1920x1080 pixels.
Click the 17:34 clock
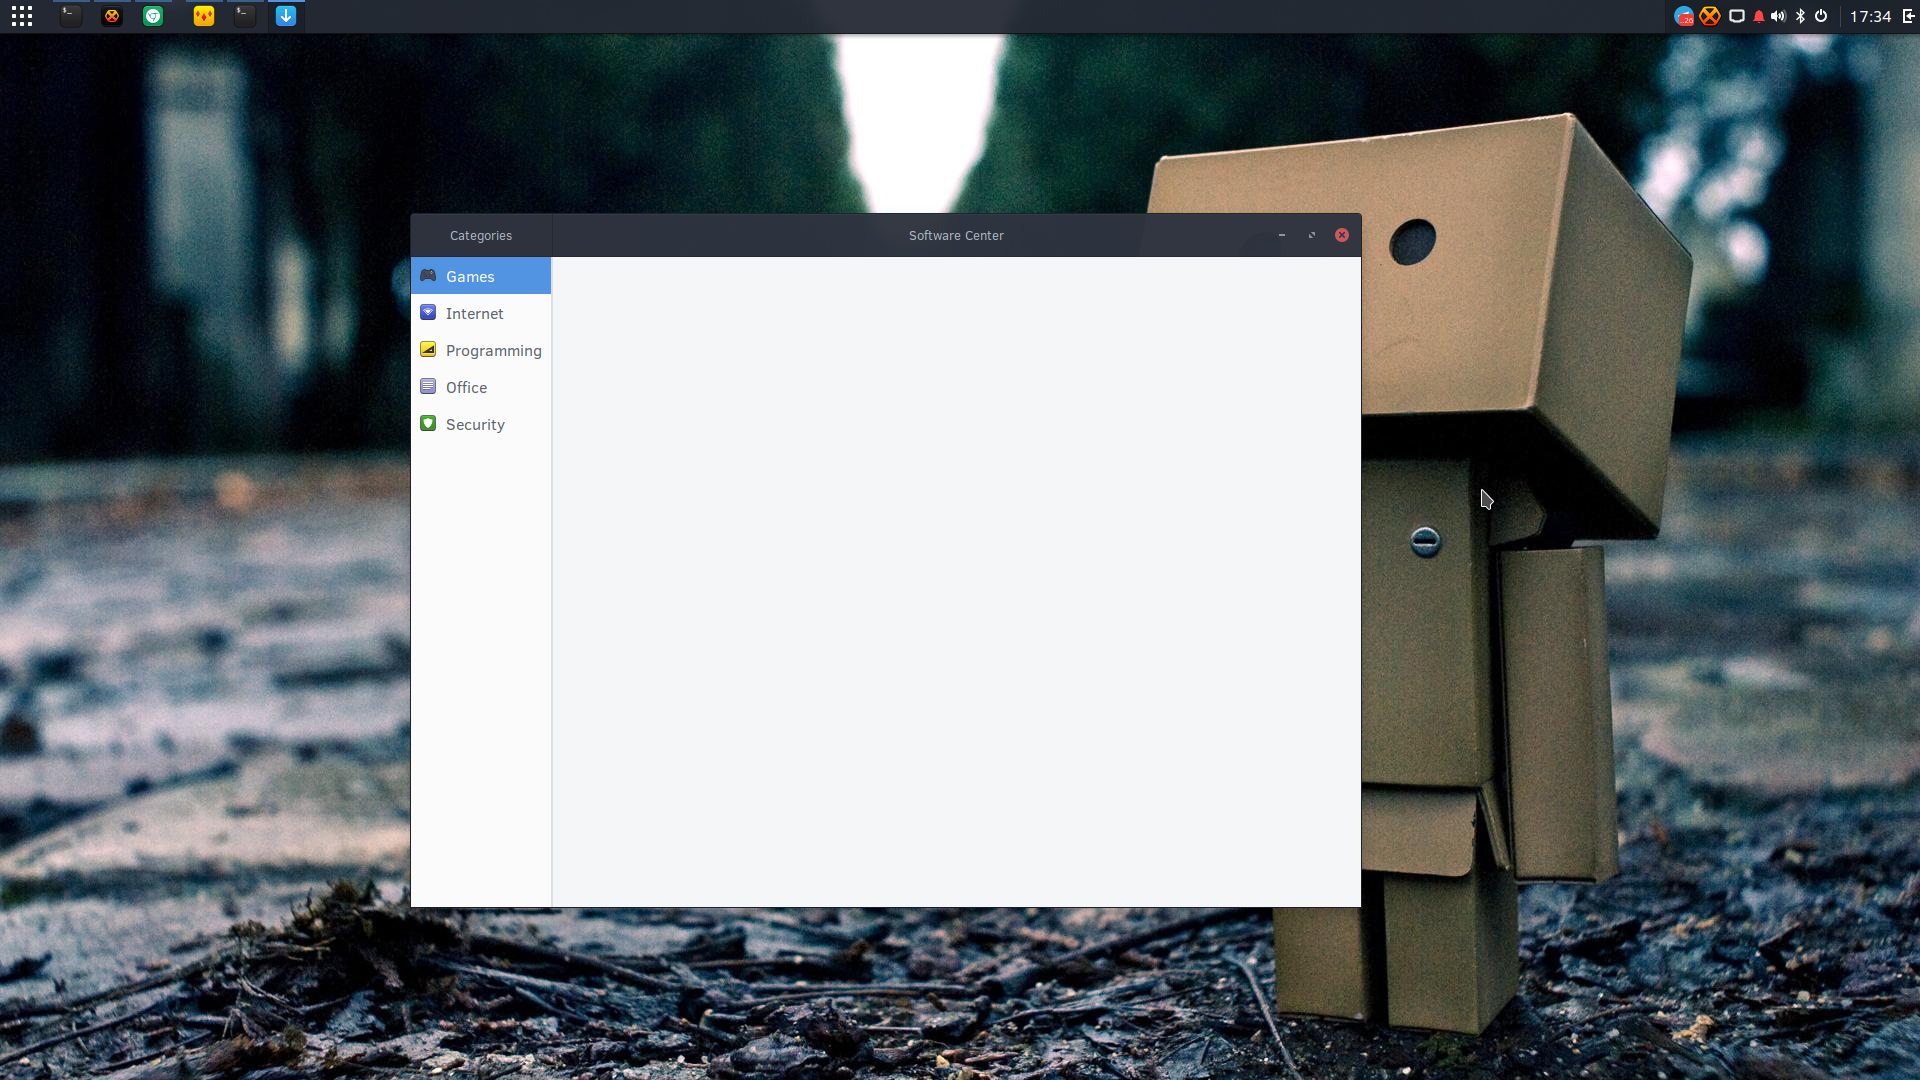pos(1870,16)
